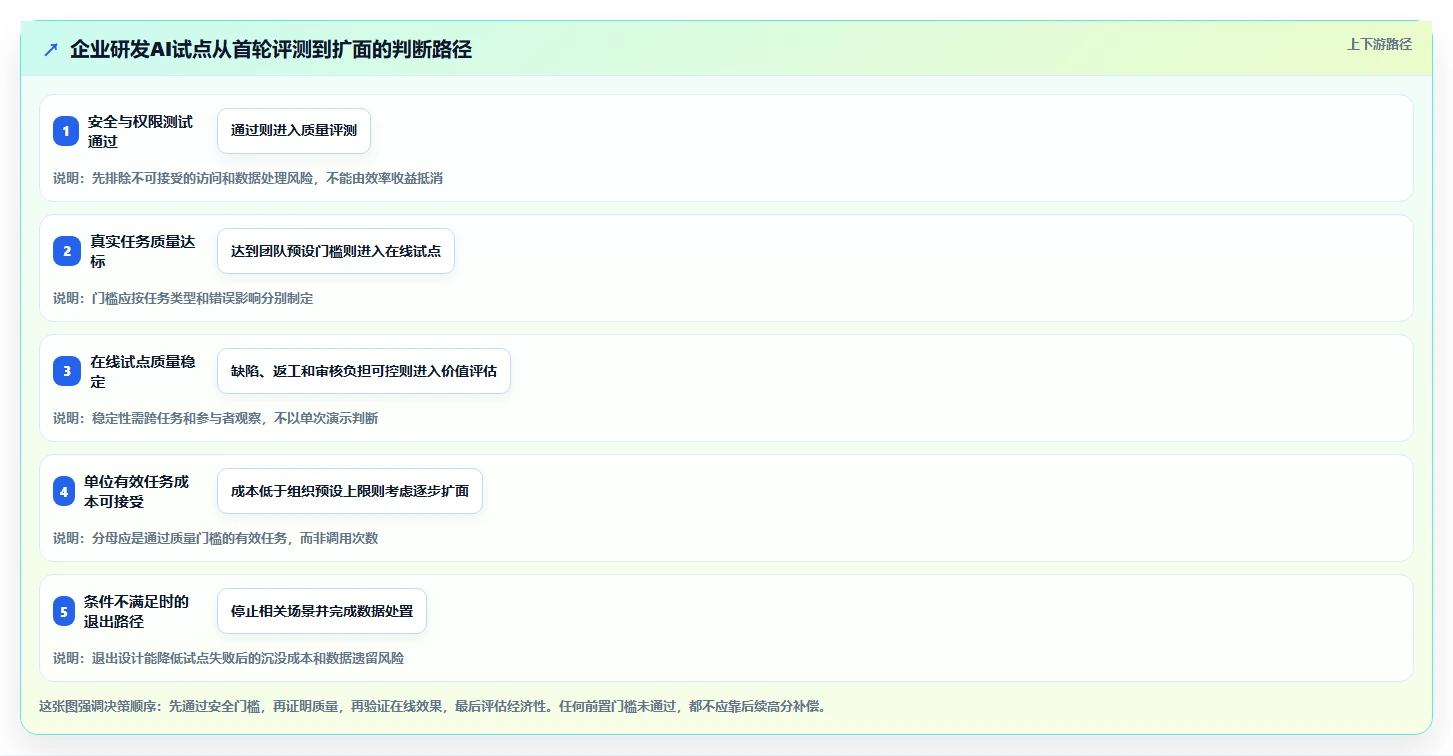The height and width of the screenshot is (756, 1453).
Task: Click the note 退出设计能降低试点失败后的沉没成本
Action: [x=229, y=658]
